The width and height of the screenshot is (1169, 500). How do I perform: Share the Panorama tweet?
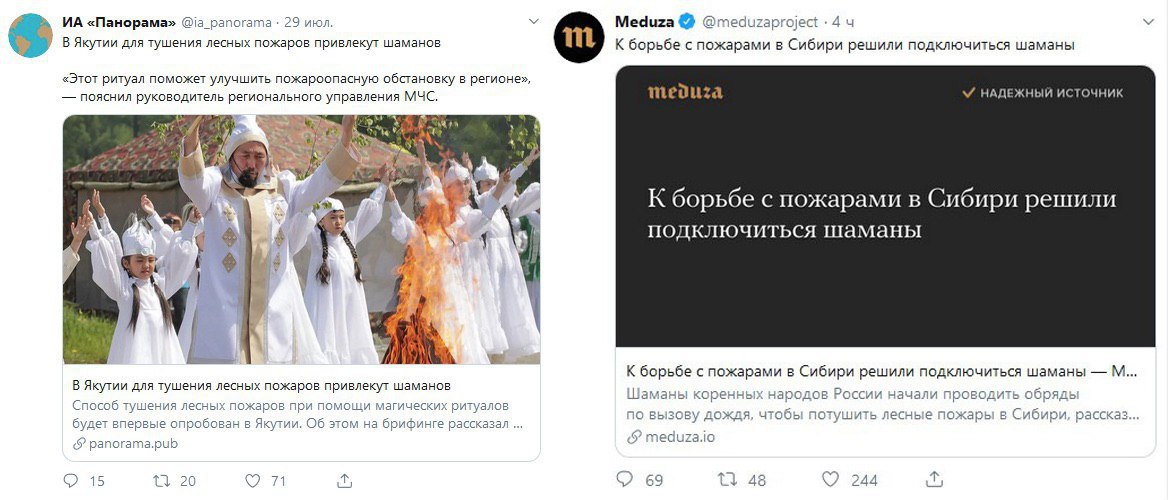click(x=344, y=481)
